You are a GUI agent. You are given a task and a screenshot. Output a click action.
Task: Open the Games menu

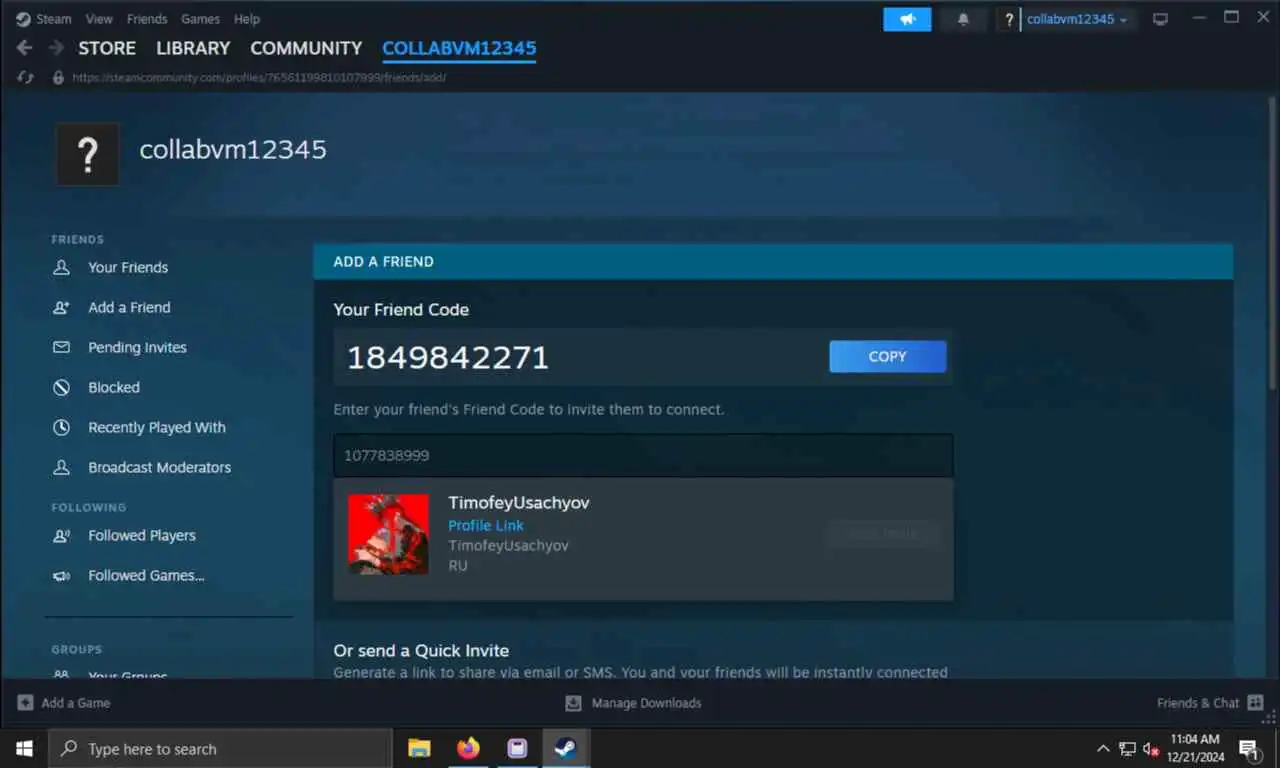pyautogui.click(x=200, y=19)
